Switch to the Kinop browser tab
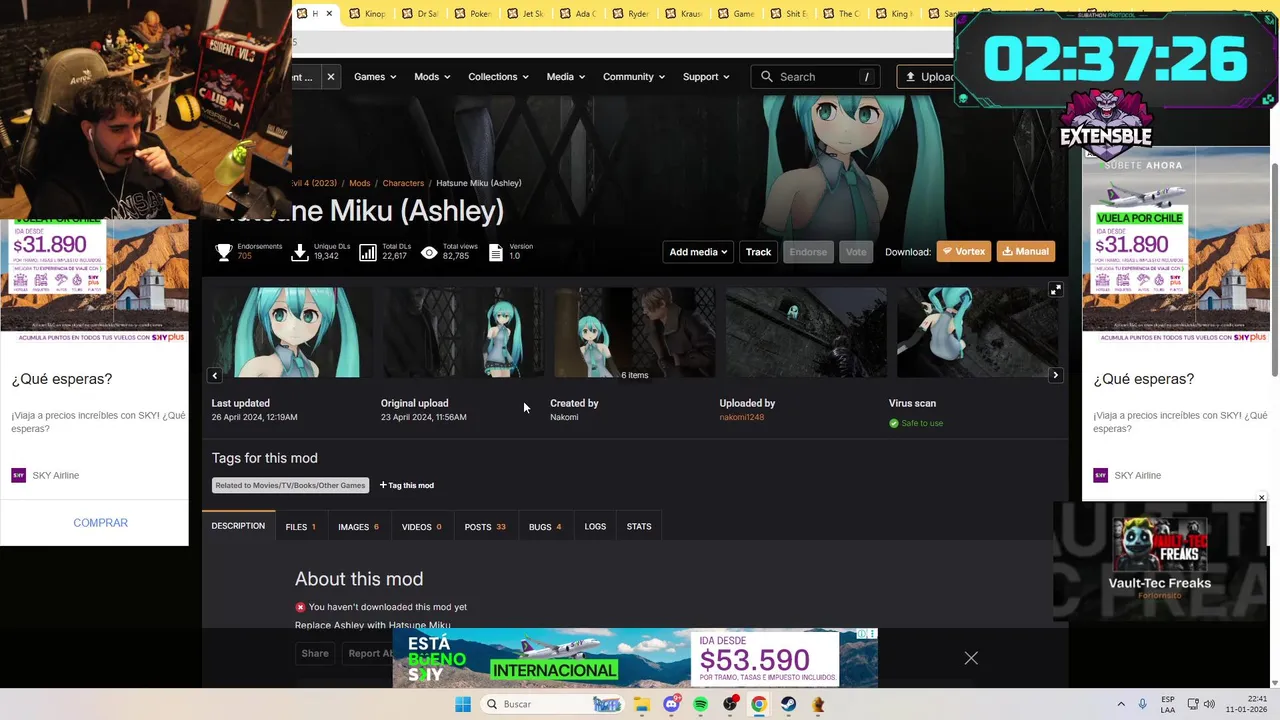 coord(368,14)
